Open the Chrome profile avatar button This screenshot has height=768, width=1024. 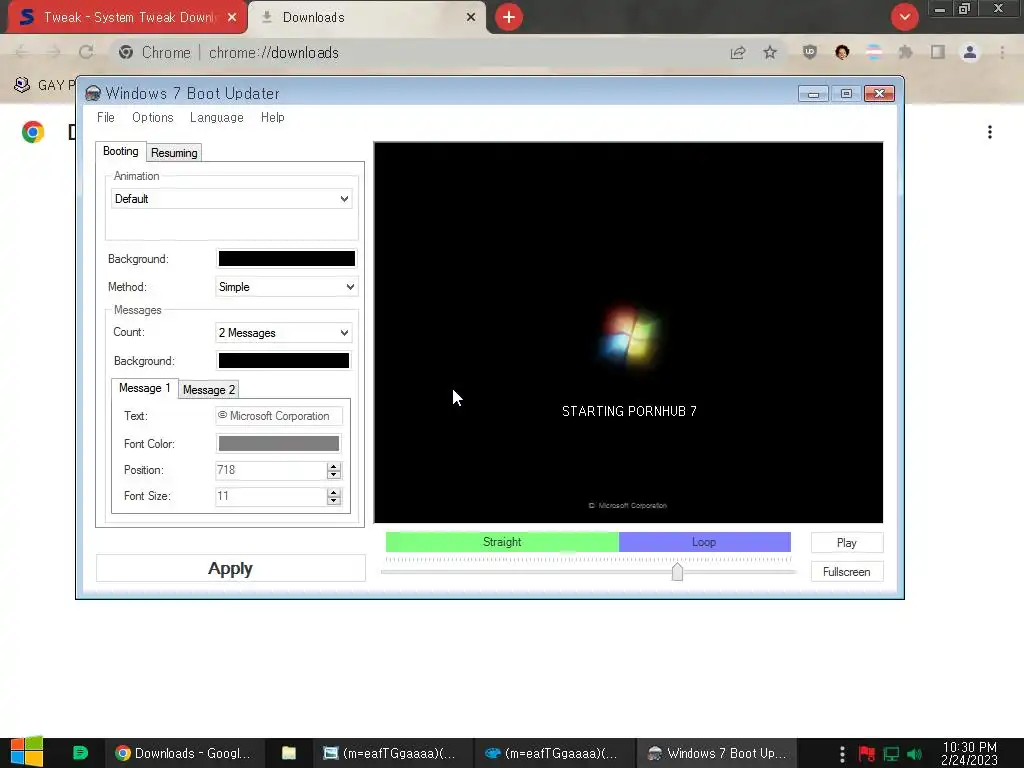coord(970,52)
